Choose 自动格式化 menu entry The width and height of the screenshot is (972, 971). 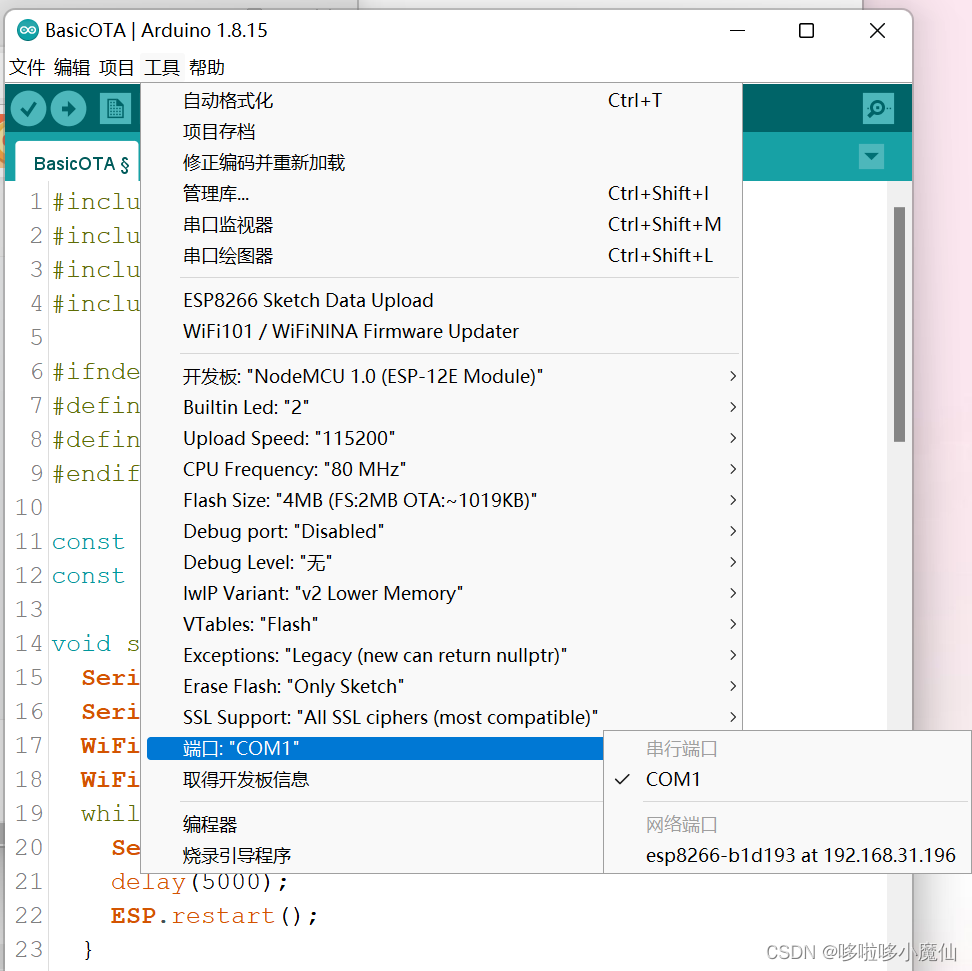pos(441,100)
